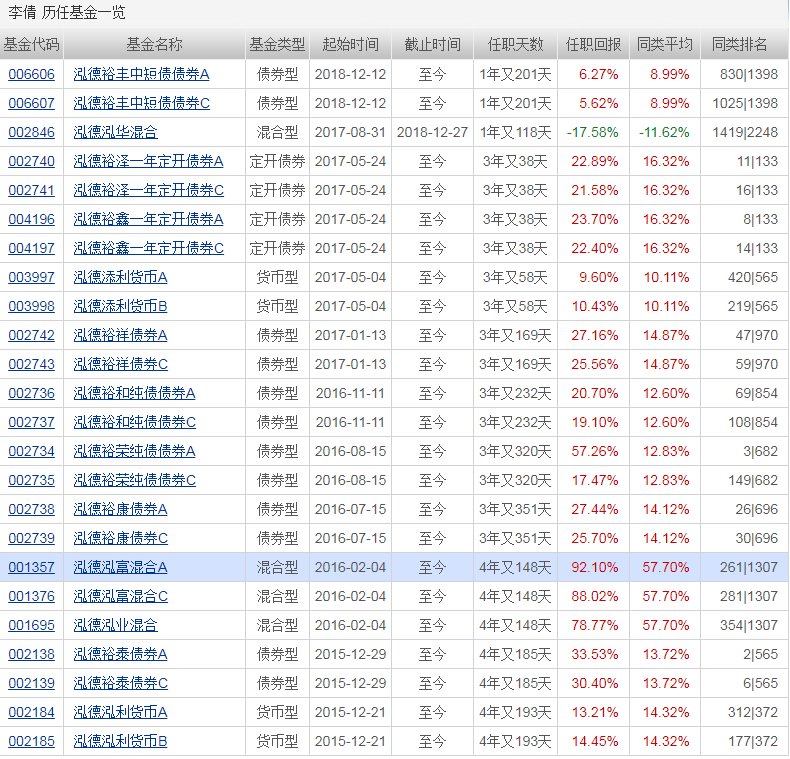Open 泓德裕泽一年定开债券C link
This screenshot has width=790, height=759.
point(149,190)
